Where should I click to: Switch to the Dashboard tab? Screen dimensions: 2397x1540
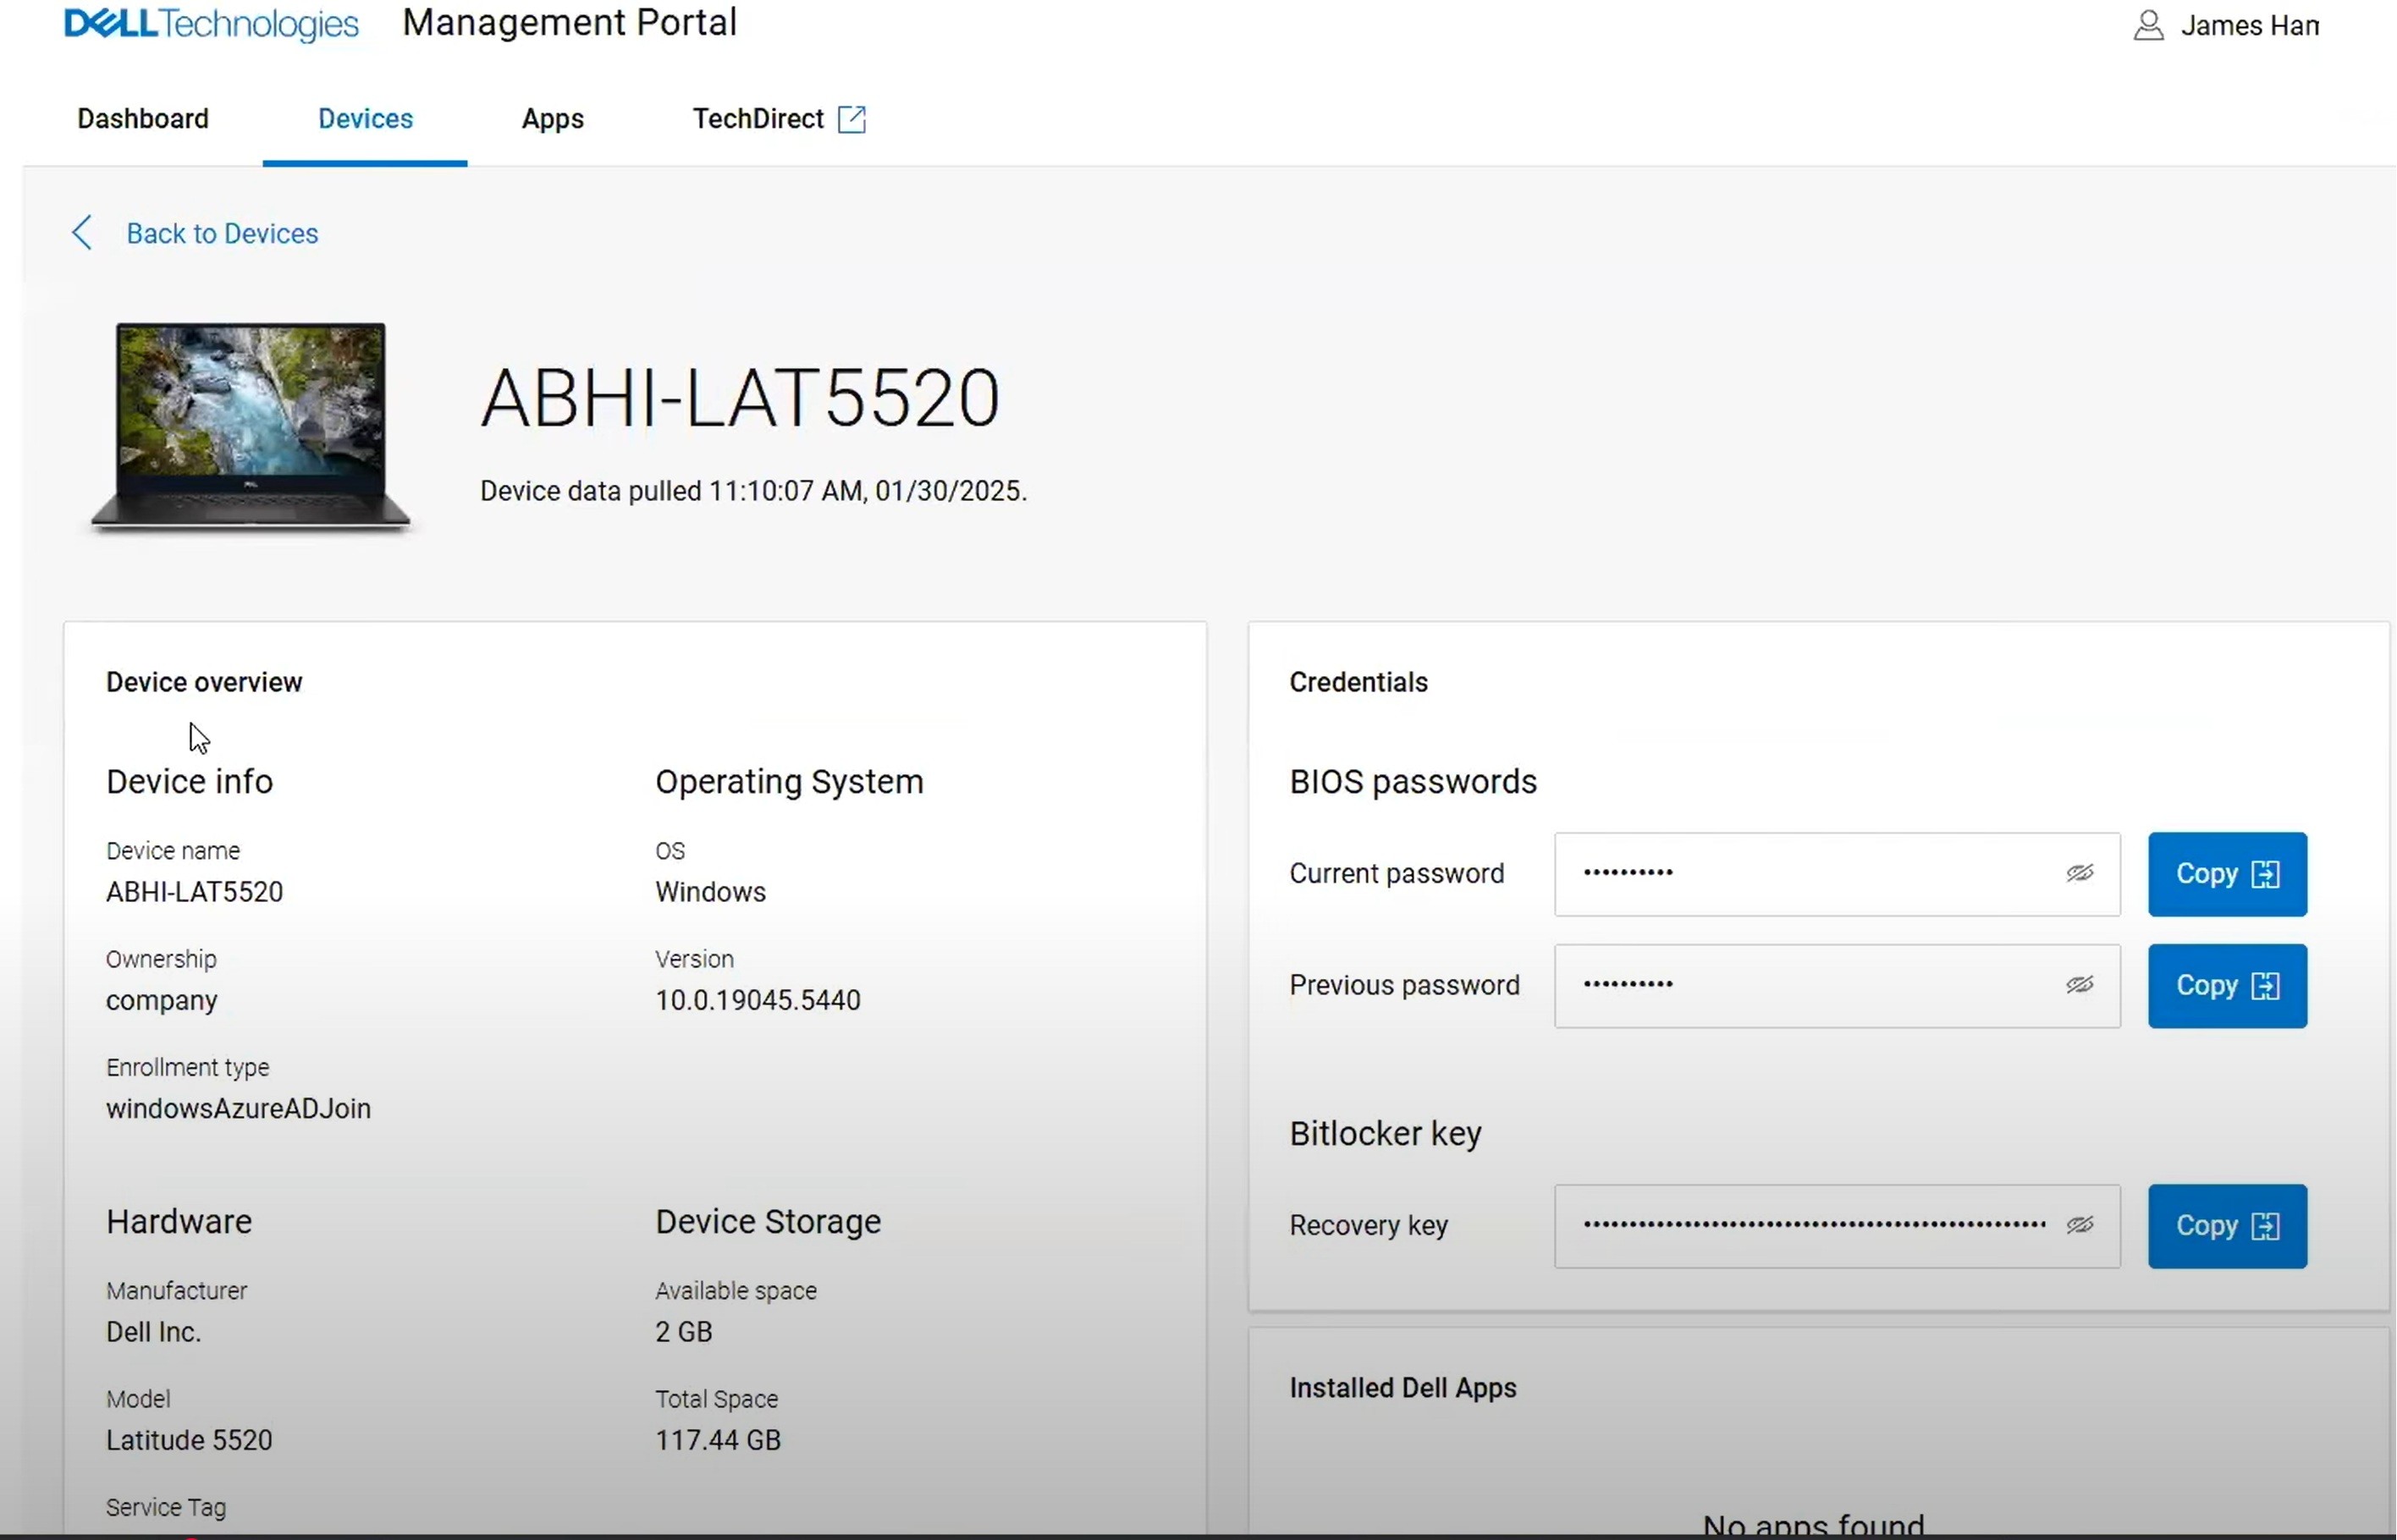(142, 118)
